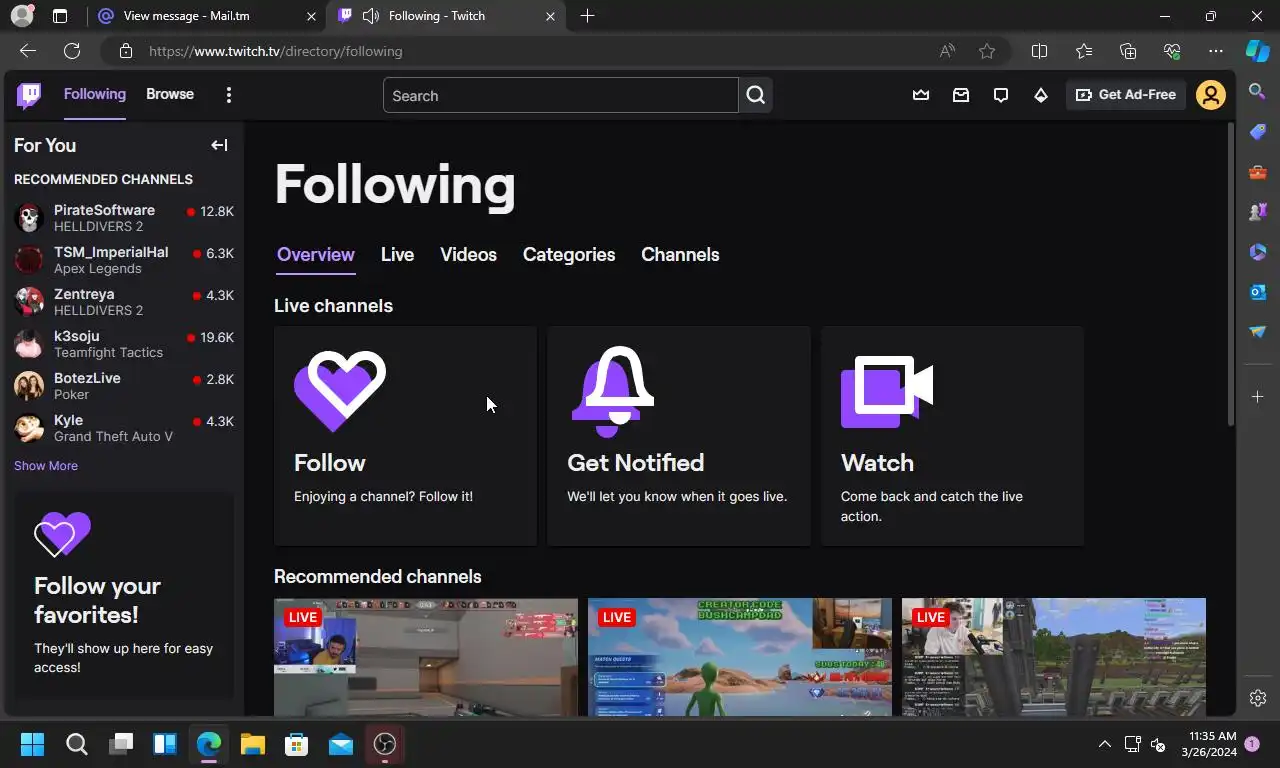
Task: Add a new Edge sidebar app
Action: [x=1258, y=397]
